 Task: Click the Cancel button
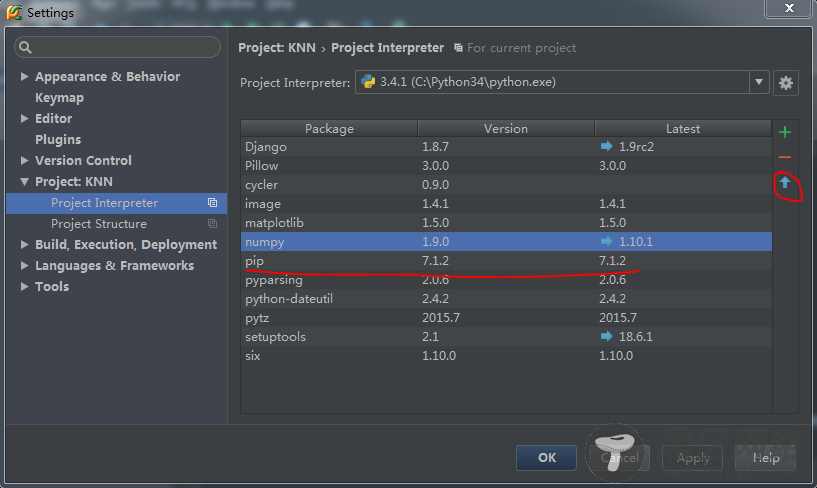coord(620,458)
